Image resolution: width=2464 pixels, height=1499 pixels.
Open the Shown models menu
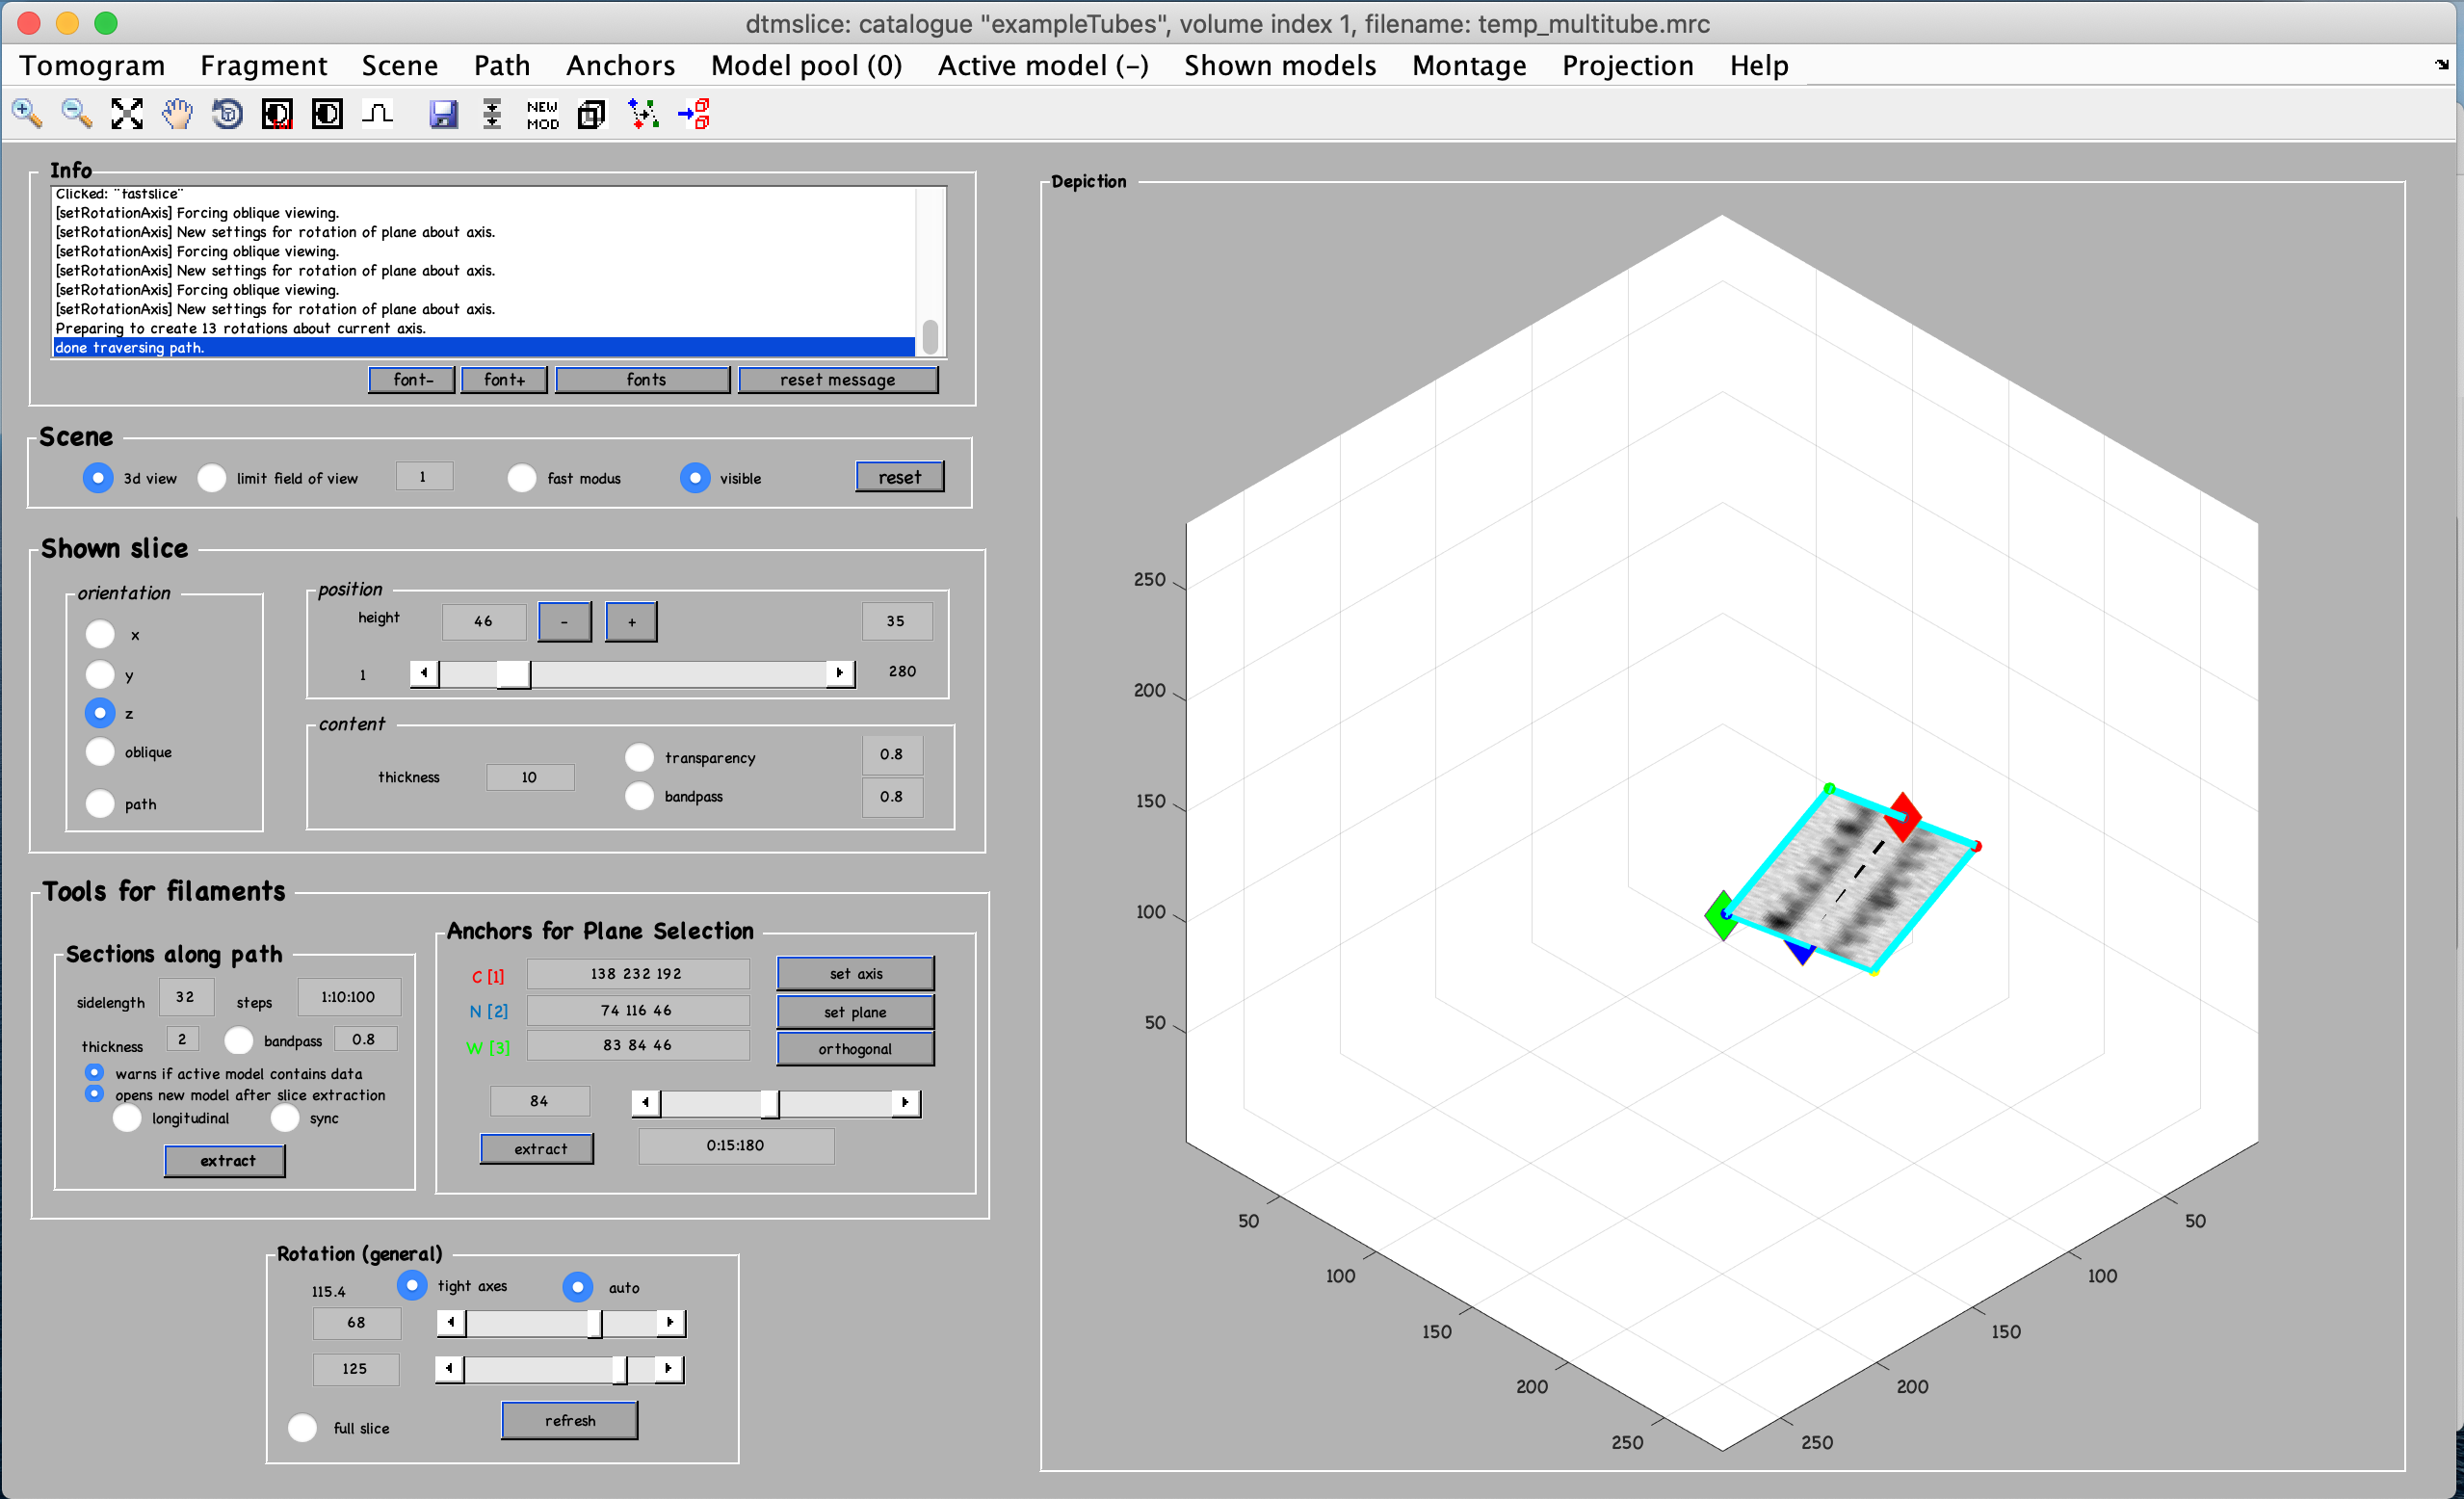pyautogui.click(x=1280, y=66)
